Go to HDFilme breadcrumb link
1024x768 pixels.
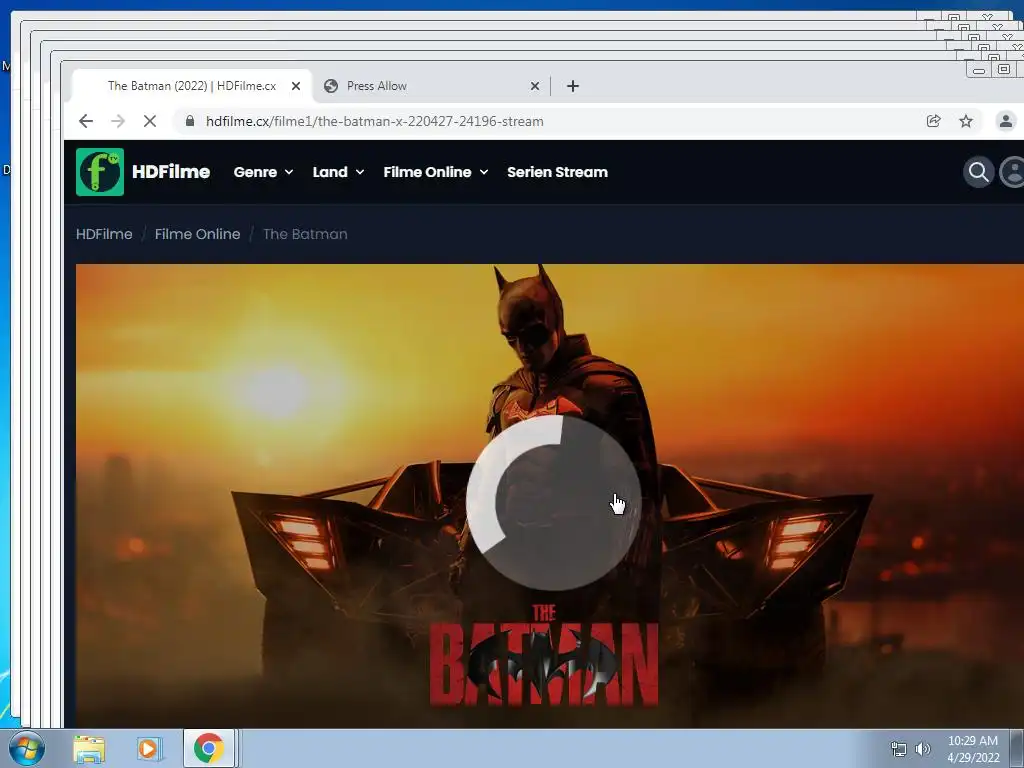coord(104,234)
